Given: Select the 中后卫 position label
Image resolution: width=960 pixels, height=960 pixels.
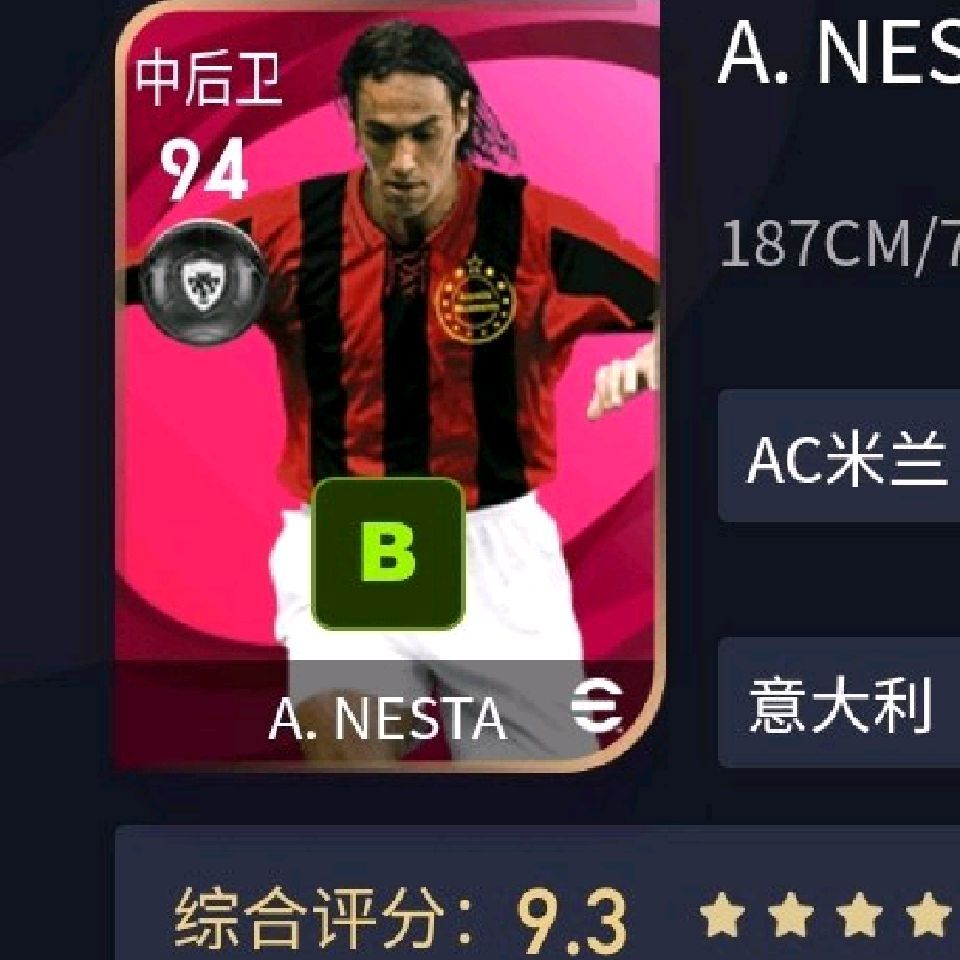Looking at the screenshot, I should [208, 78].
